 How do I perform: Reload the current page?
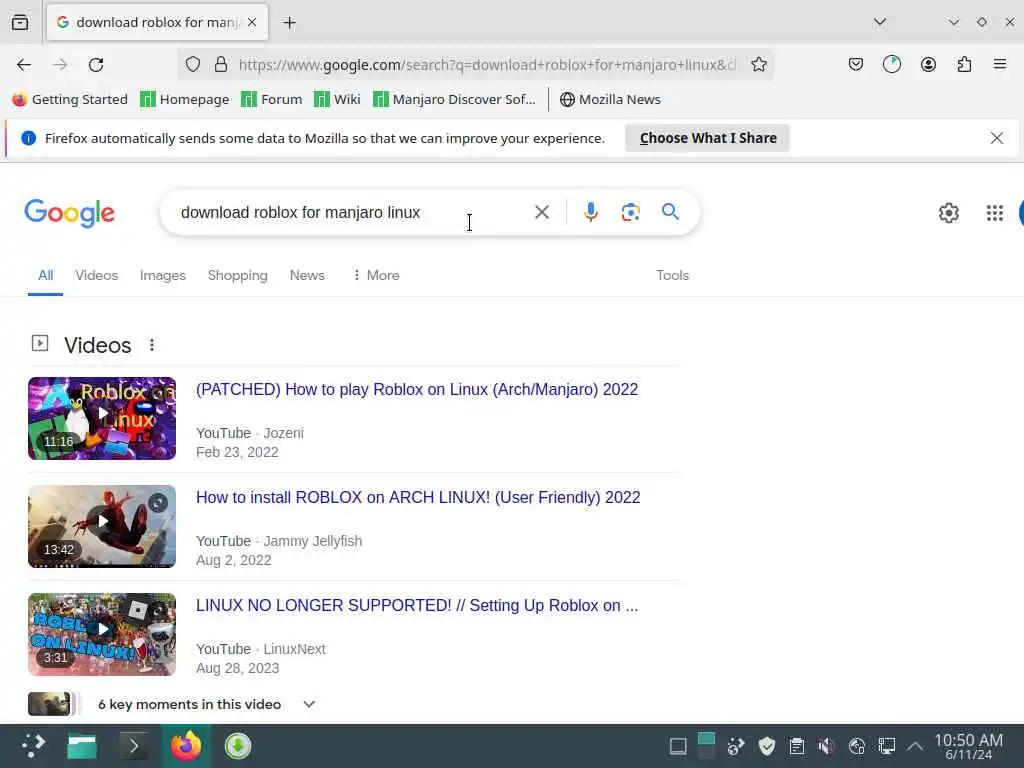point(96,65)
